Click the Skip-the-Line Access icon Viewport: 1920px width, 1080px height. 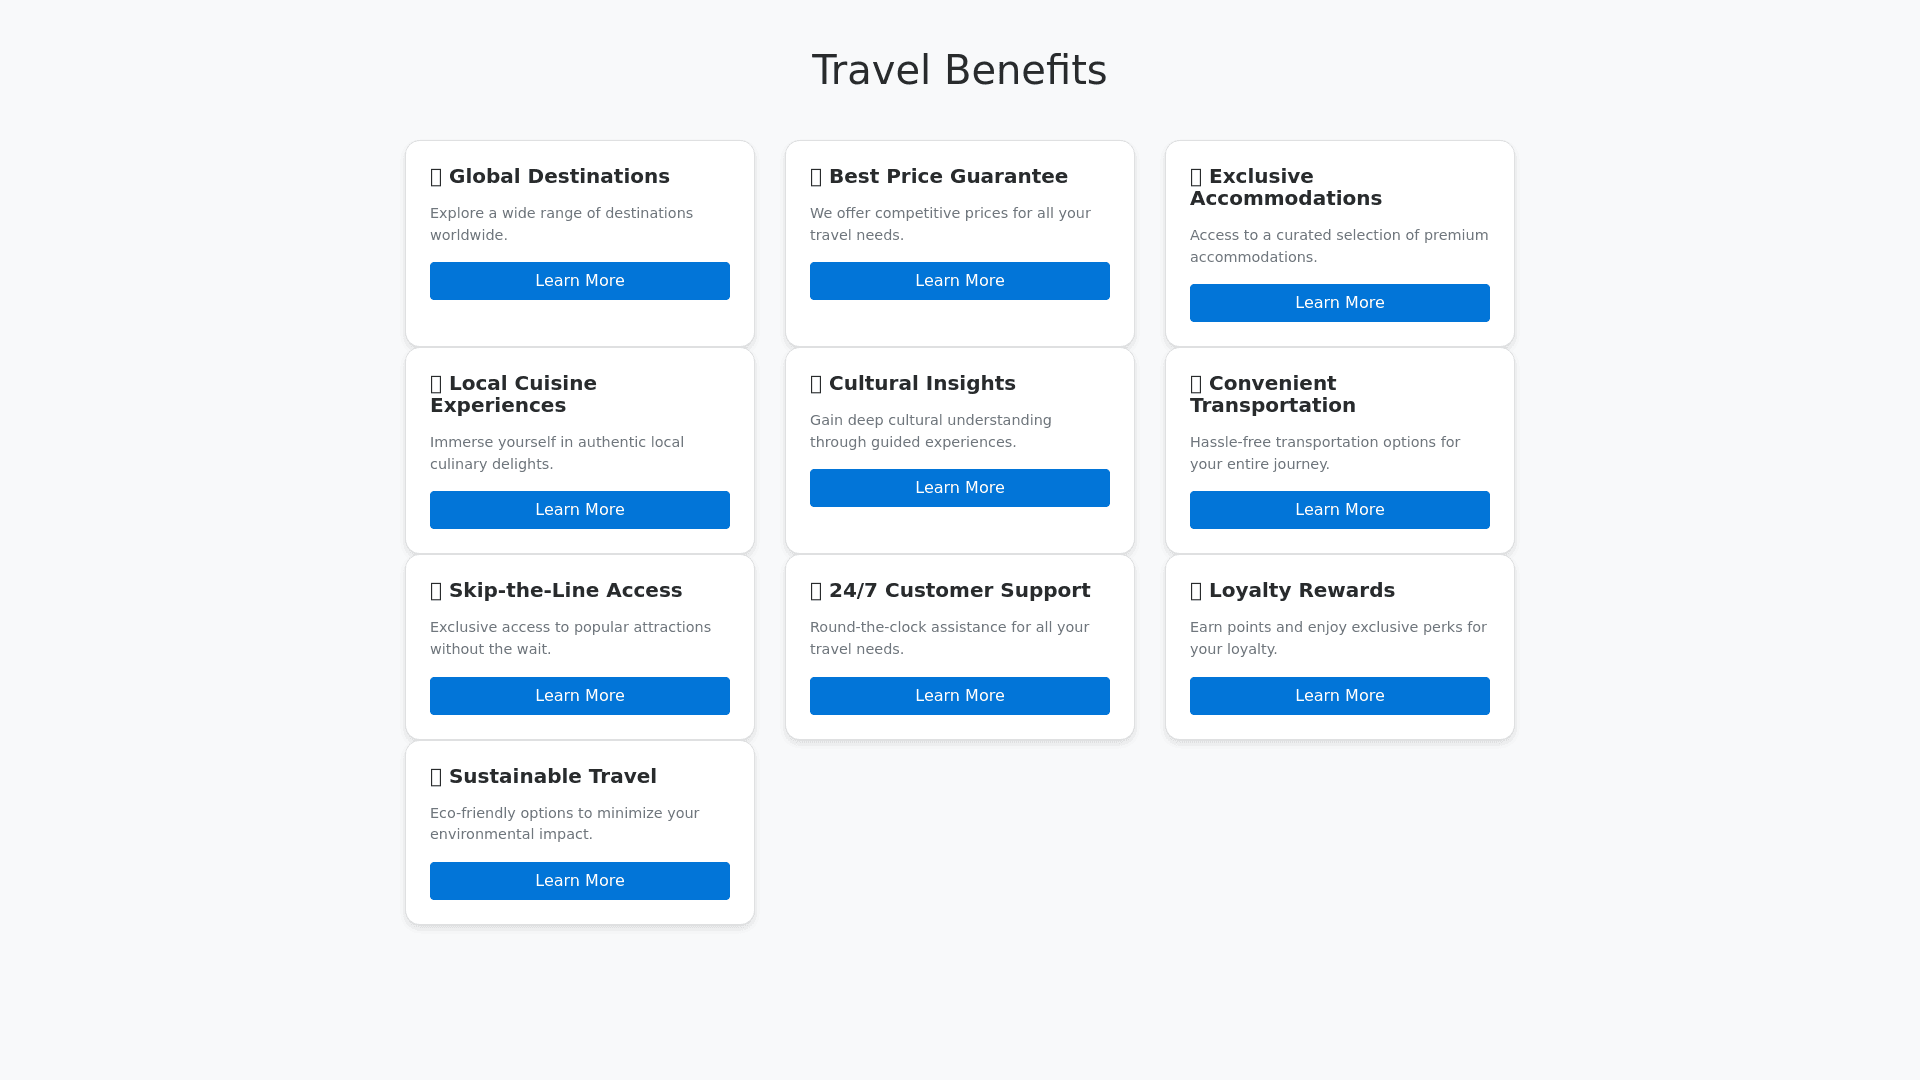pos(436,592)
